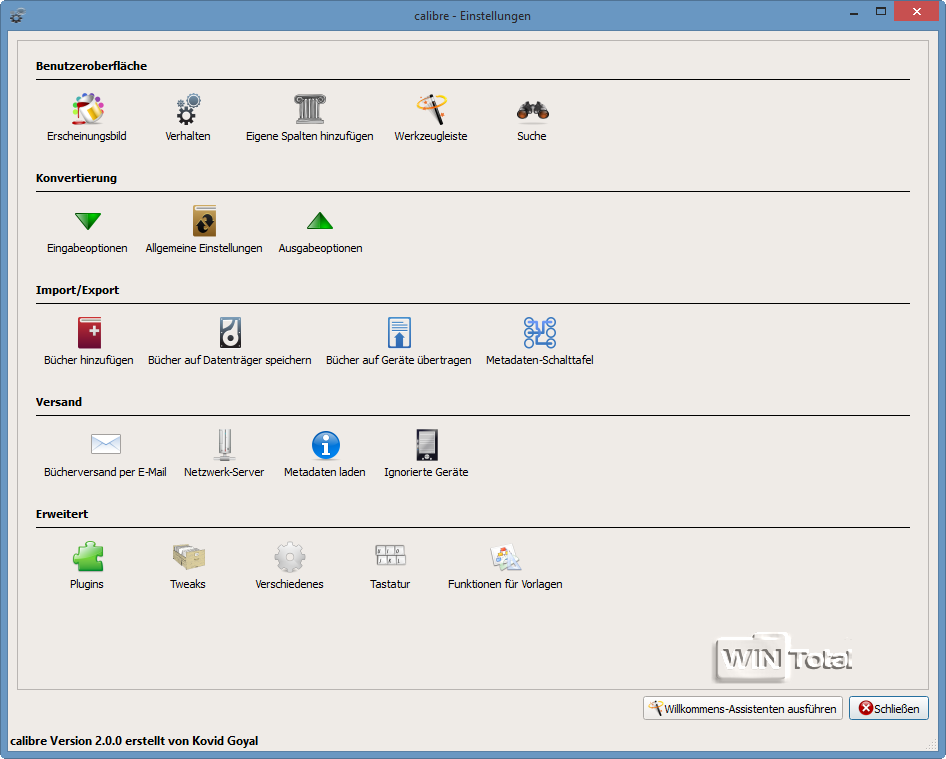
Task: Click the Import/Export section heading
Action: pyautogui.click(x=77, y=290)
